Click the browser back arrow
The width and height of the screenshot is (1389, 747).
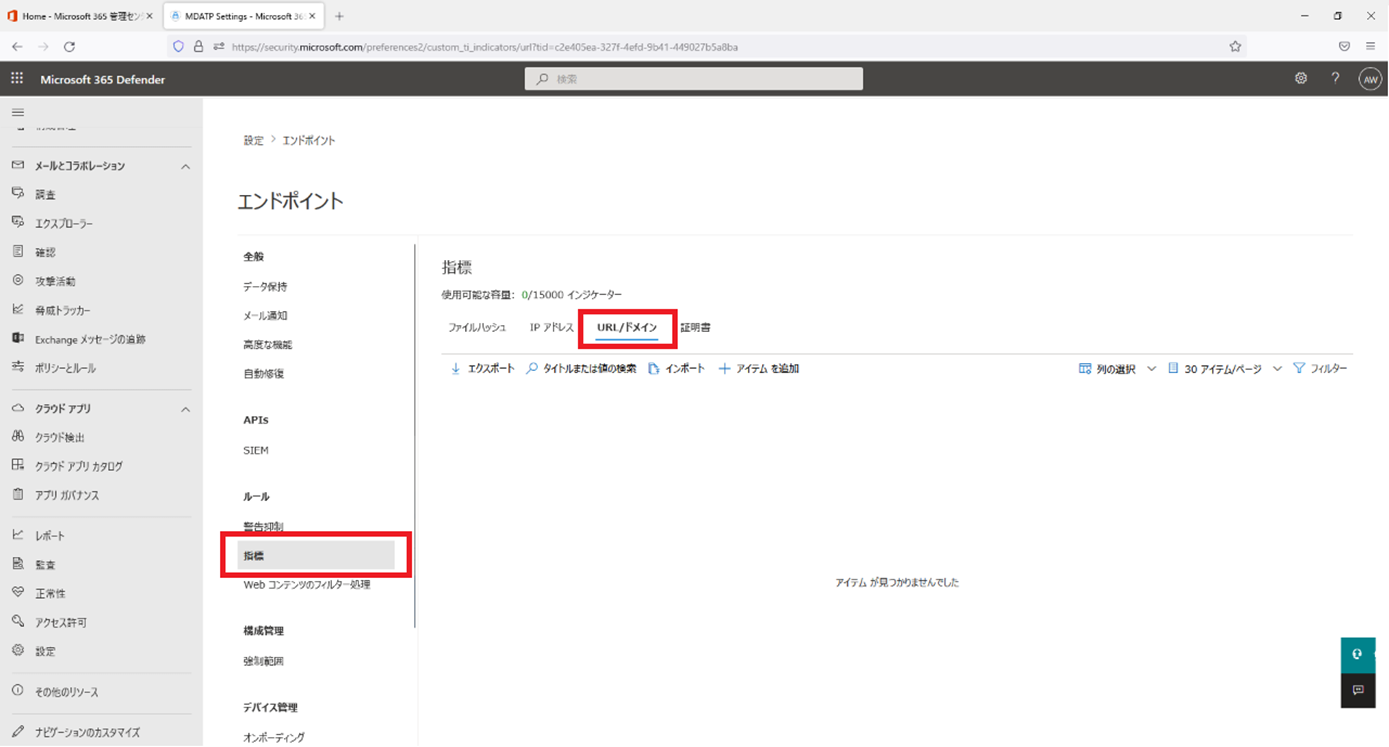click(17, 46)
